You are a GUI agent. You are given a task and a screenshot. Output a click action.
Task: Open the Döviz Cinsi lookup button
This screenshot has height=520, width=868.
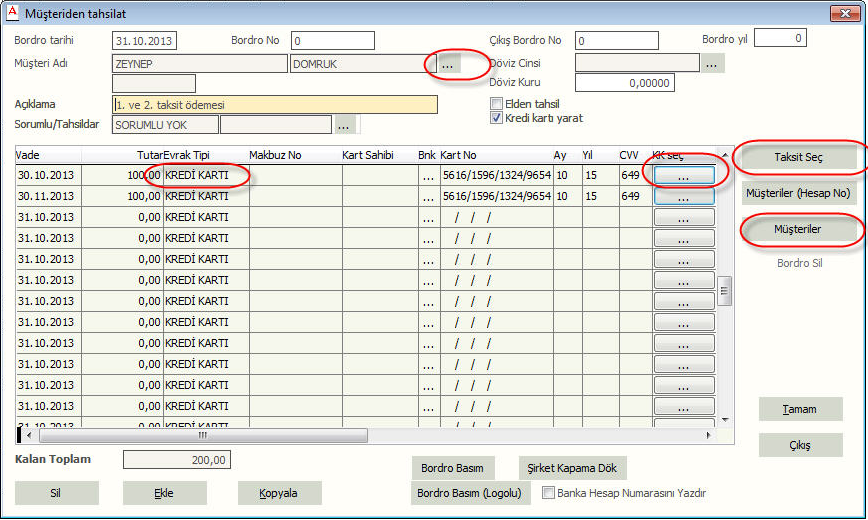[x=712, y=64]
